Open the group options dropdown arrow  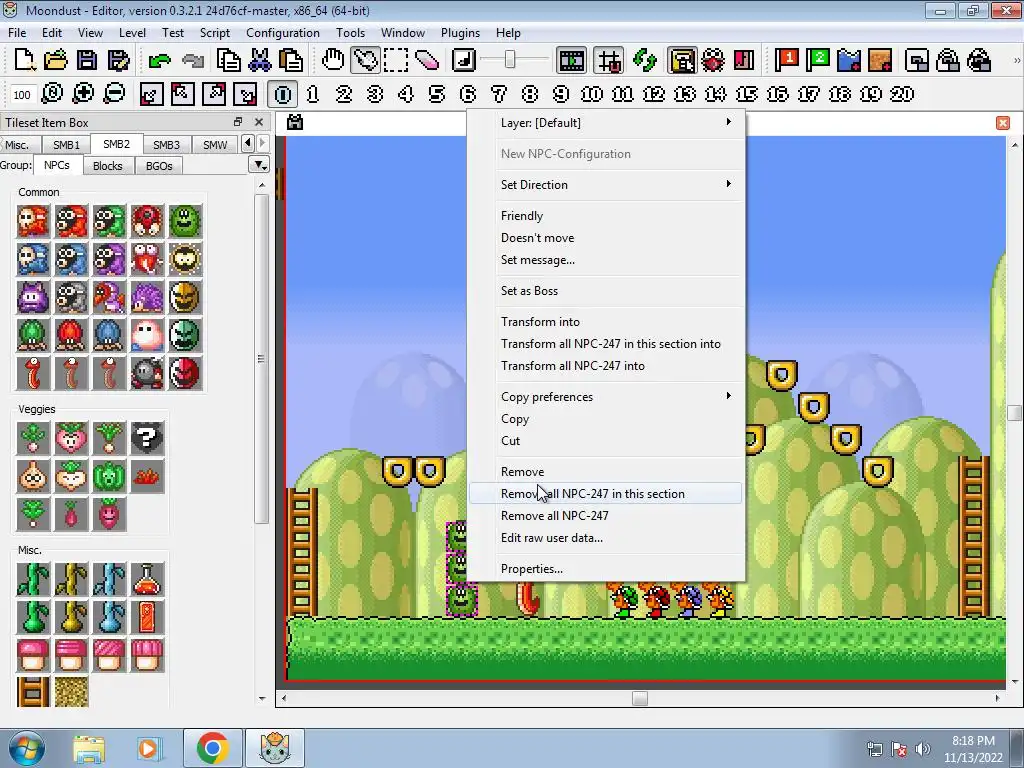(259, 165)
